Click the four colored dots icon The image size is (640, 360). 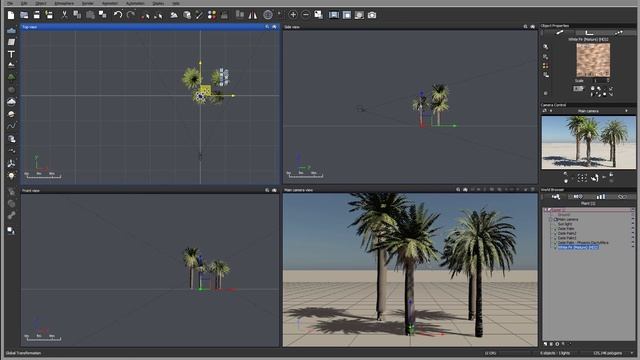tap(212, 15)
